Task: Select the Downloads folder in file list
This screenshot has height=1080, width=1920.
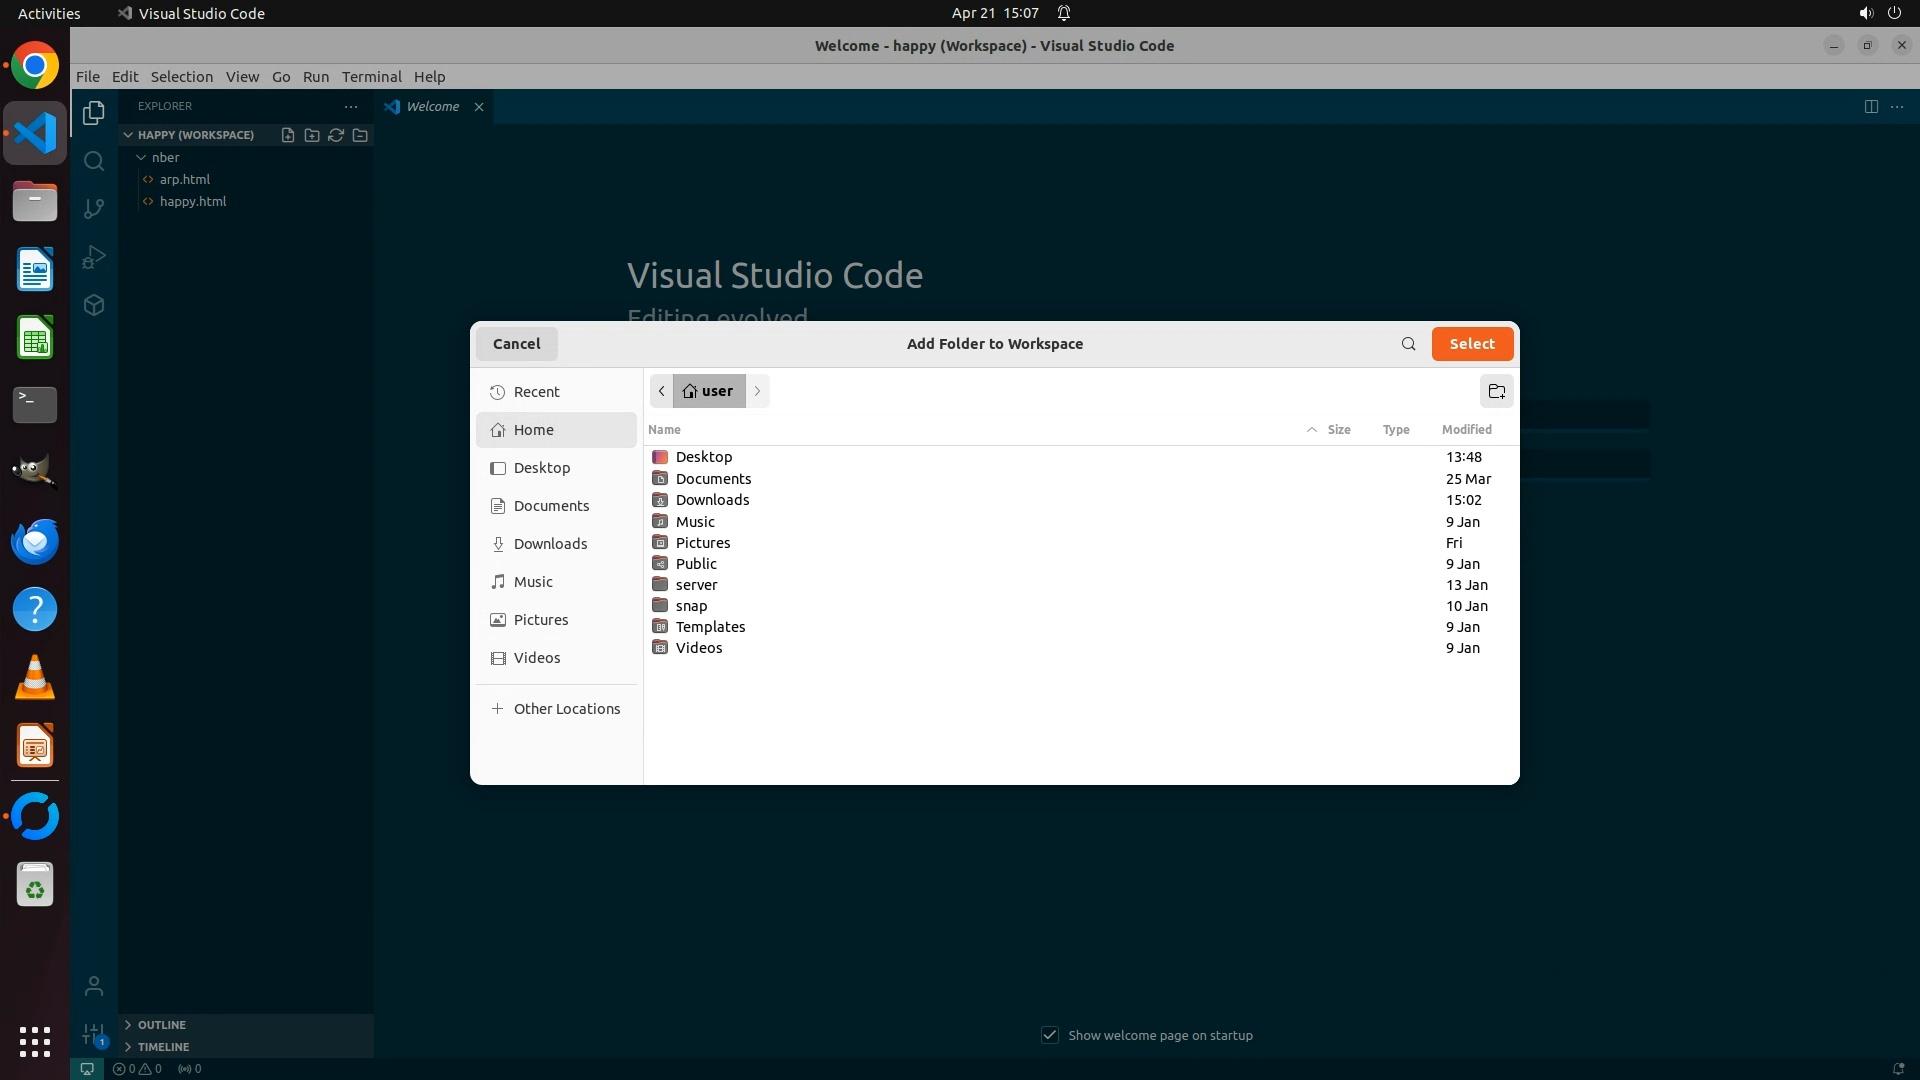Action: 712,500
